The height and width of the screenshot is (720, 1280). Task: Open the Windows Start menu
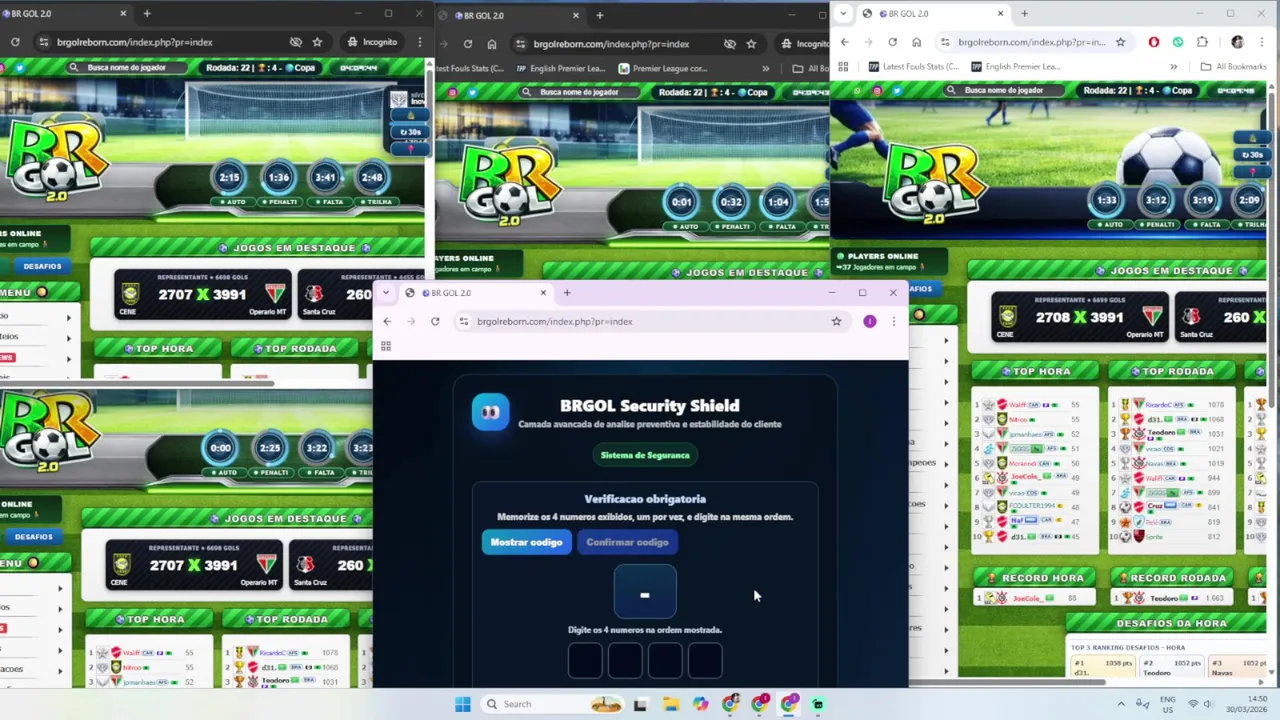tap(462, 704)
